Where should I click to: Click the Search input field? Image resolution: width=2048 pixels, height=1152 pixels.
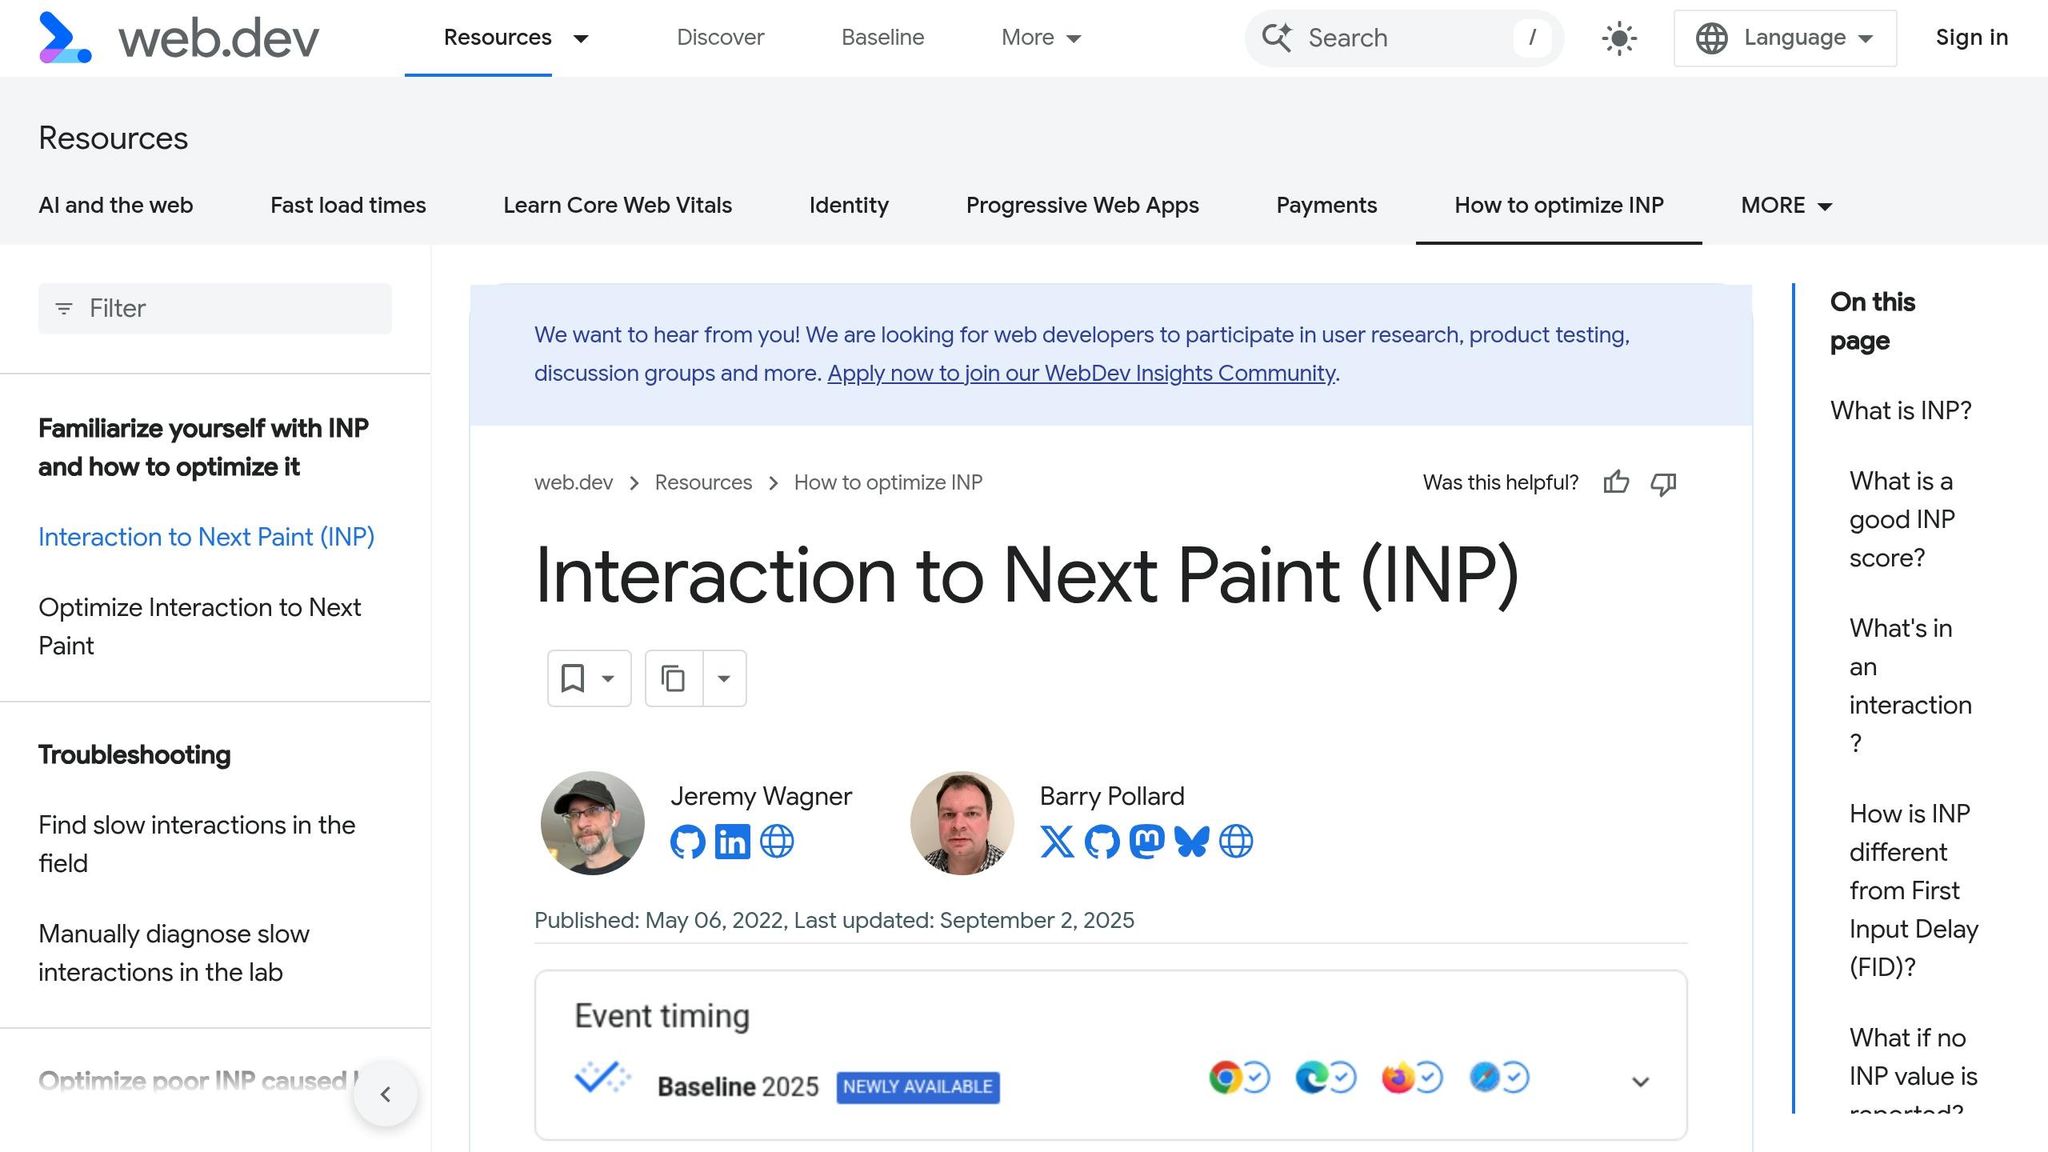1404,38
